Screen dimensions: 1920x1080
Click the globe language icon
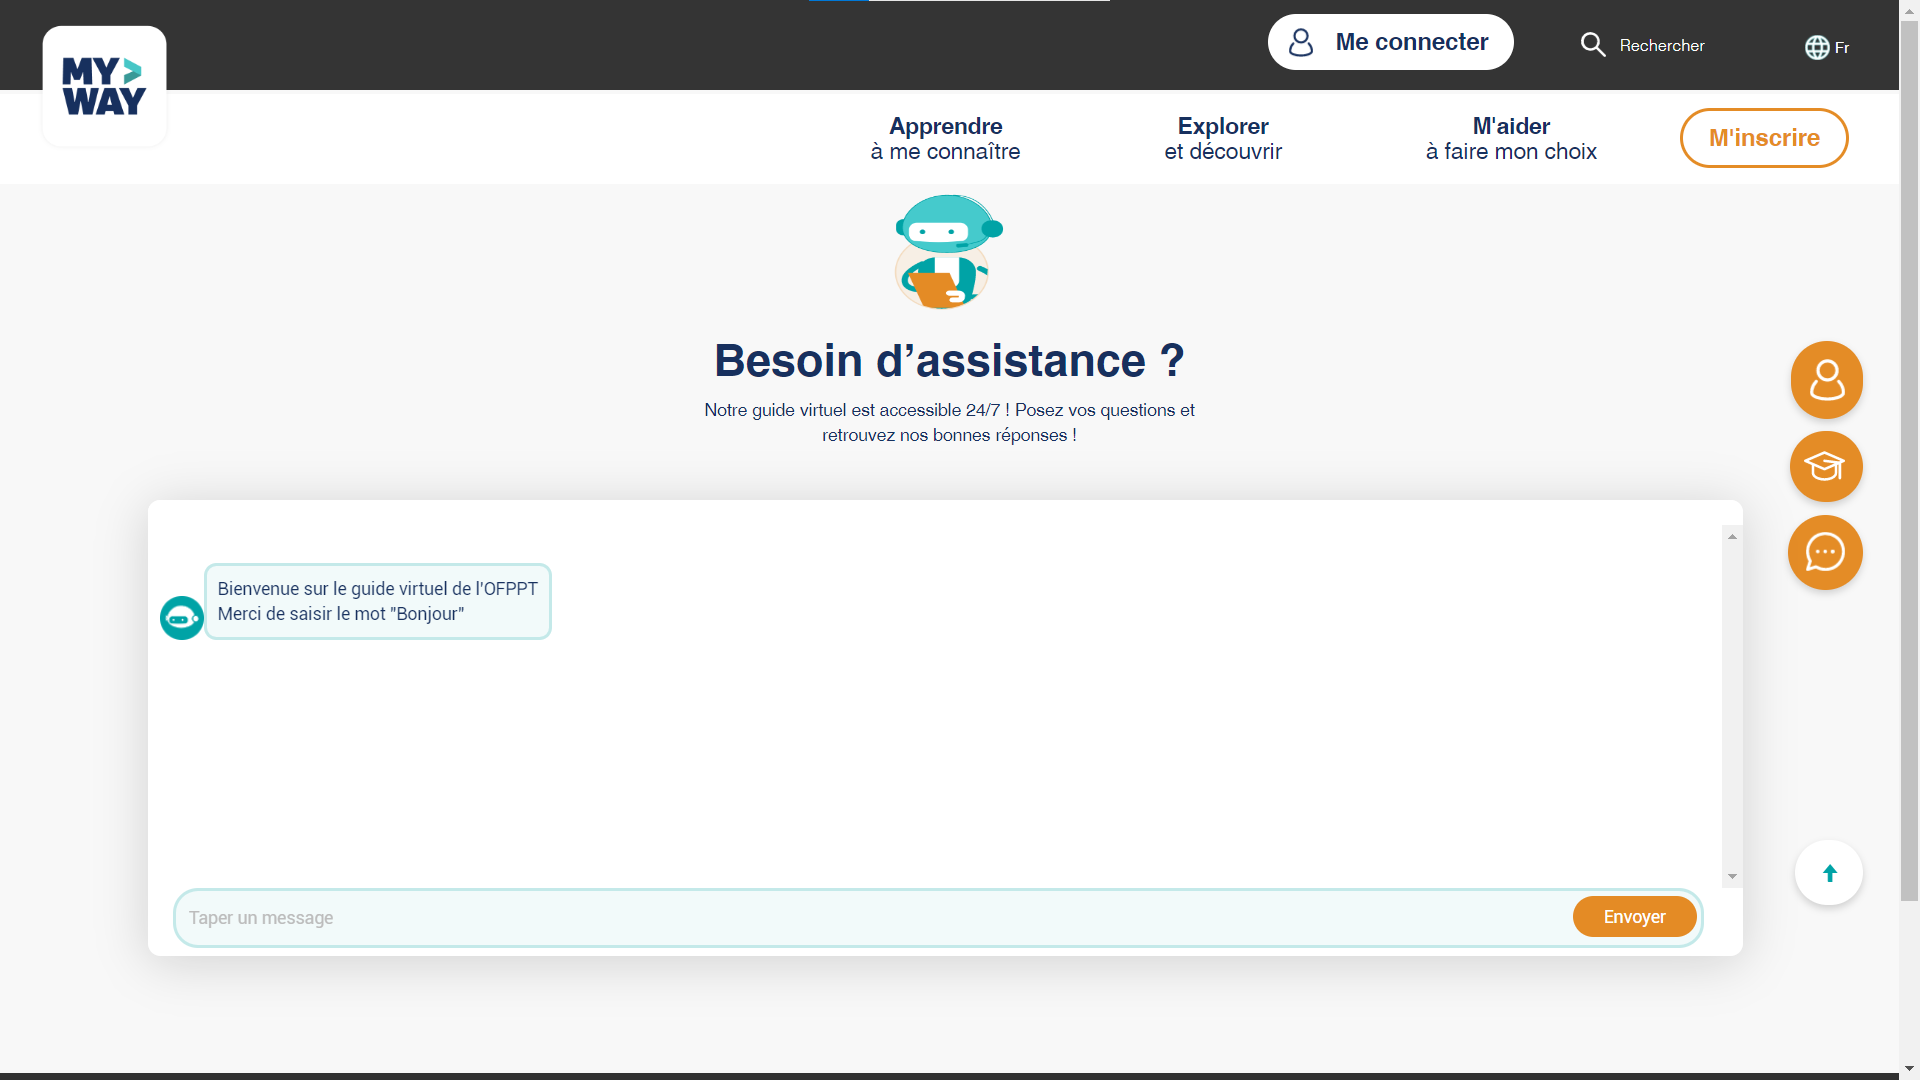coord(1816,47)
